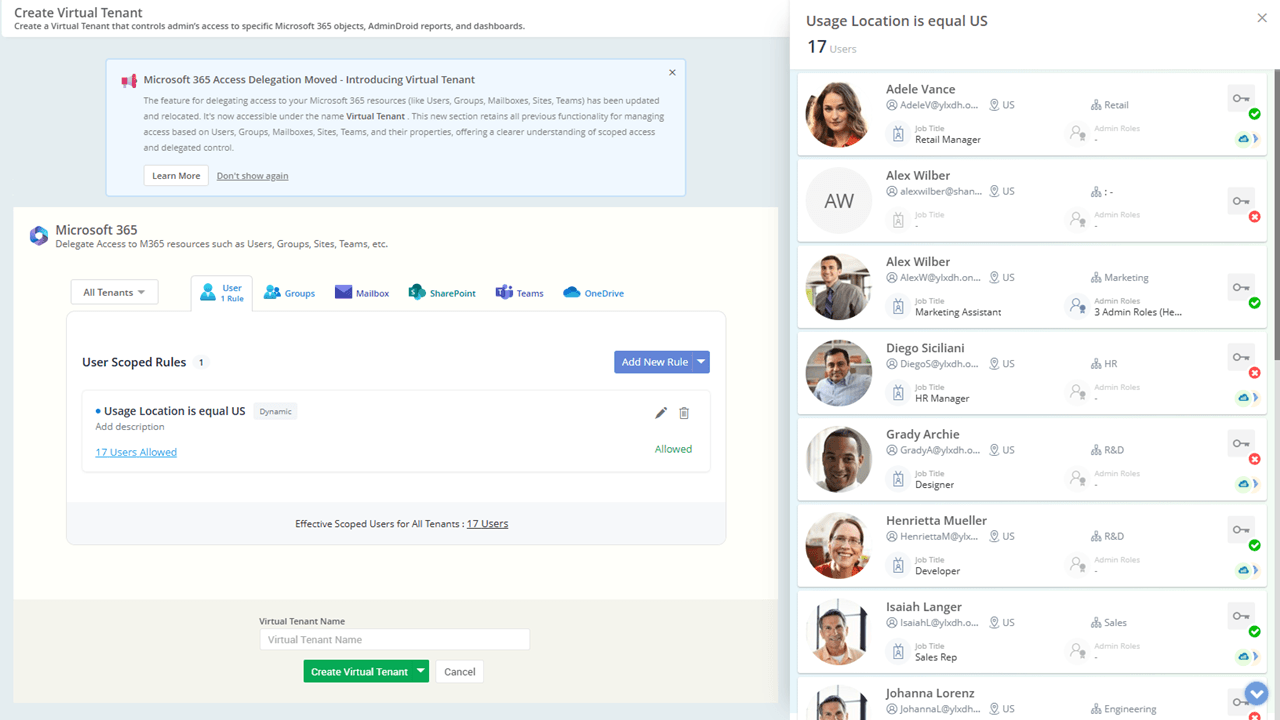Click the Learn More button
The width and height of the screenshot is (1280, 720).
[x=176, y=176]
